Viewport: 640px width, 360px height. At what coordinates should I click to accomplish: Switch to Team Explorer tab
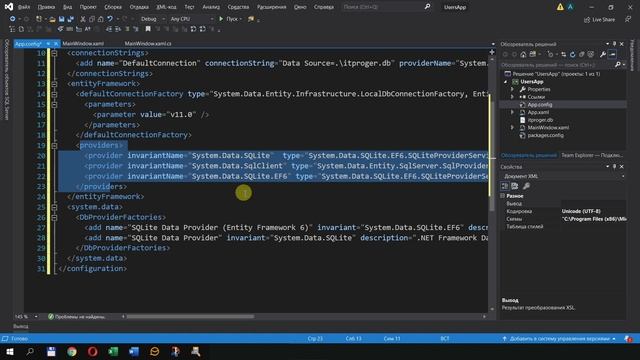[x=591, y=155]
